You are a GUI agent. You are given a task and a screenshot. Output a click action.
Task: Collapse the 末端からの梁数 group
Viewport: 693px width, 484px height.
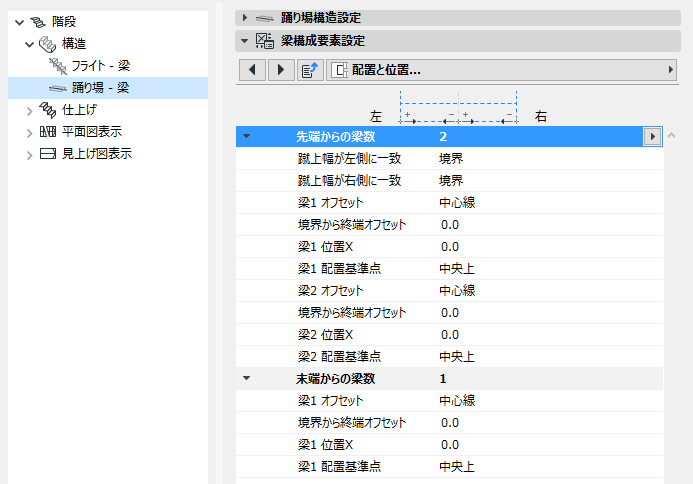tap(247, 378)
